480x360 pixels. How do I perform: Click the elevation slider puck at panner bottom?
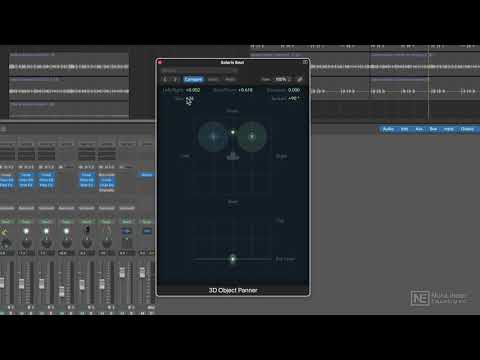(x=233, y=259)
